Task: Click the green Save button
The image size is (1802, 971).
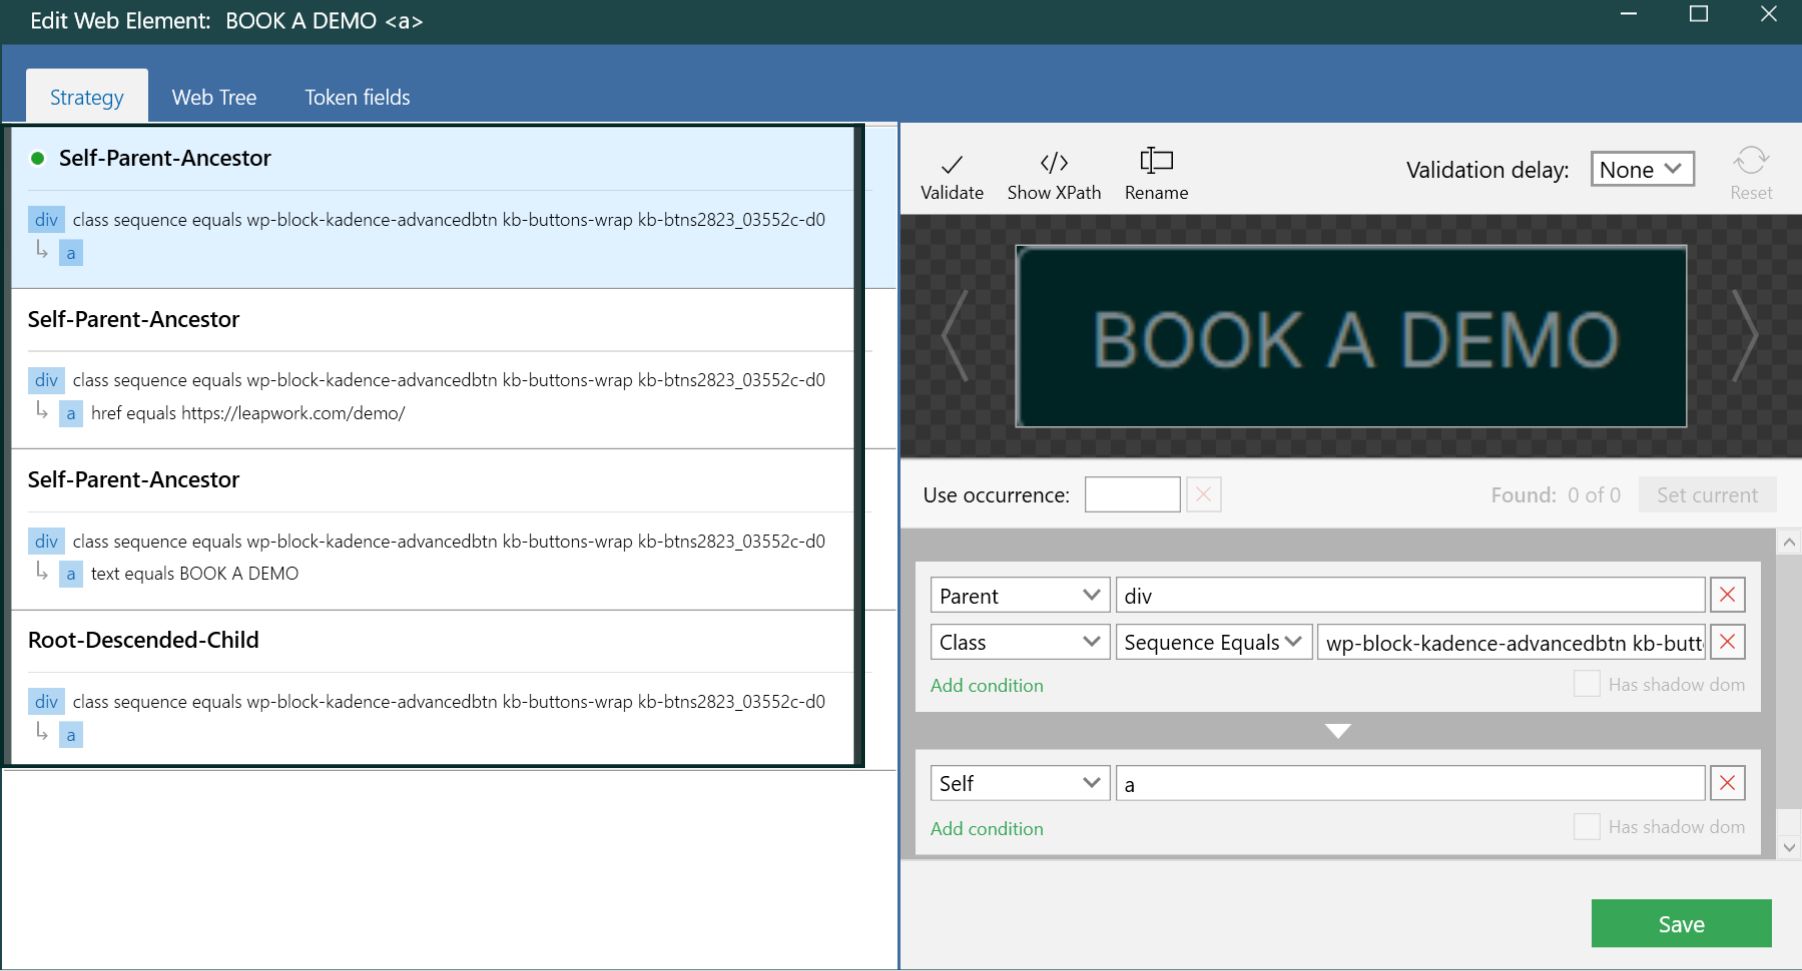Action: point(1681,923)
